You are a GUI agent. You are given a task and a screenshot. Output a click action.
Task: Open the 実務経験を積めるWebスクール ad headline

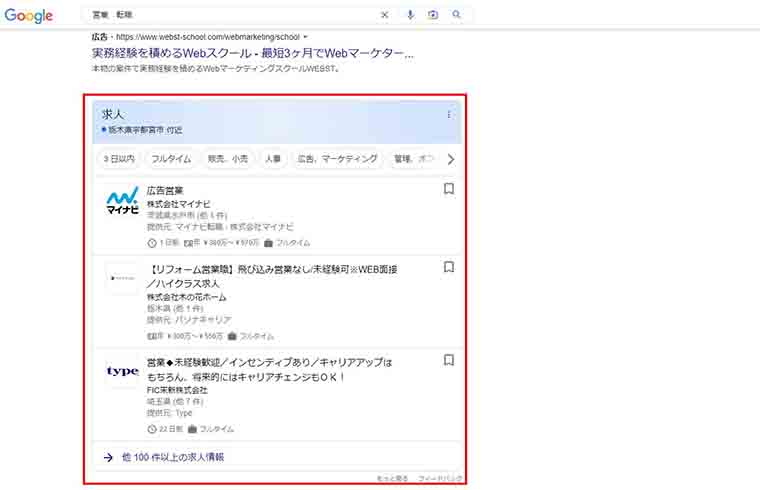coord(253,53)
